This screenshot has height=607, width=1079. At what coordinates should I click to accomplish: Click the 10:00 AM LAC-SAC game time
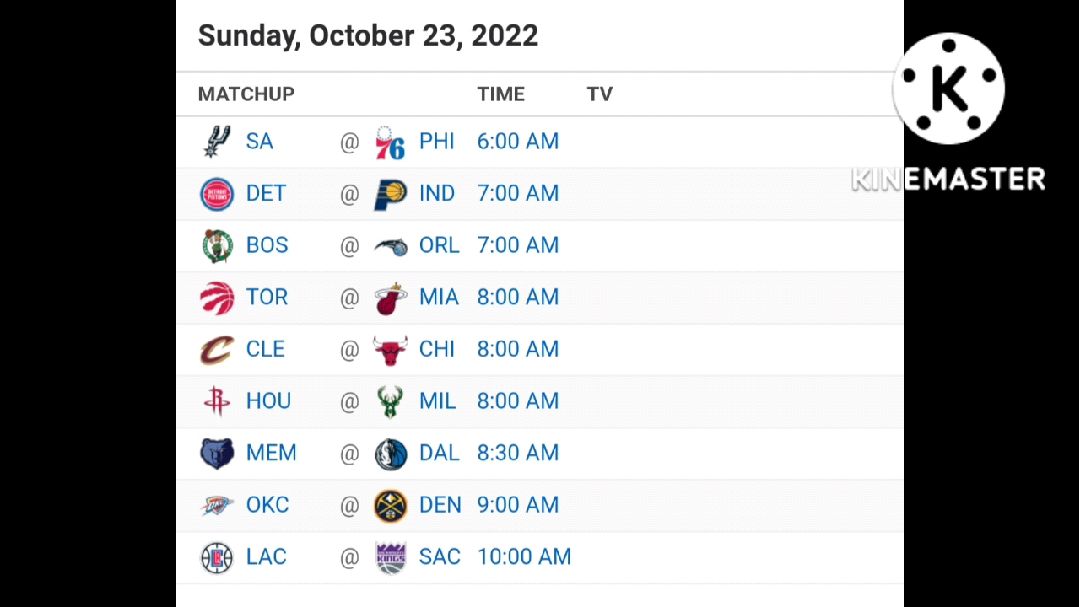point(524,557)
